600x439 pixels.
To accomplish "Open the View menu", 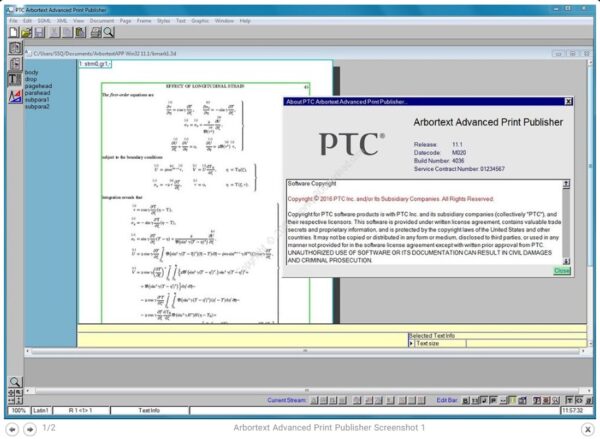I will 78,21.
